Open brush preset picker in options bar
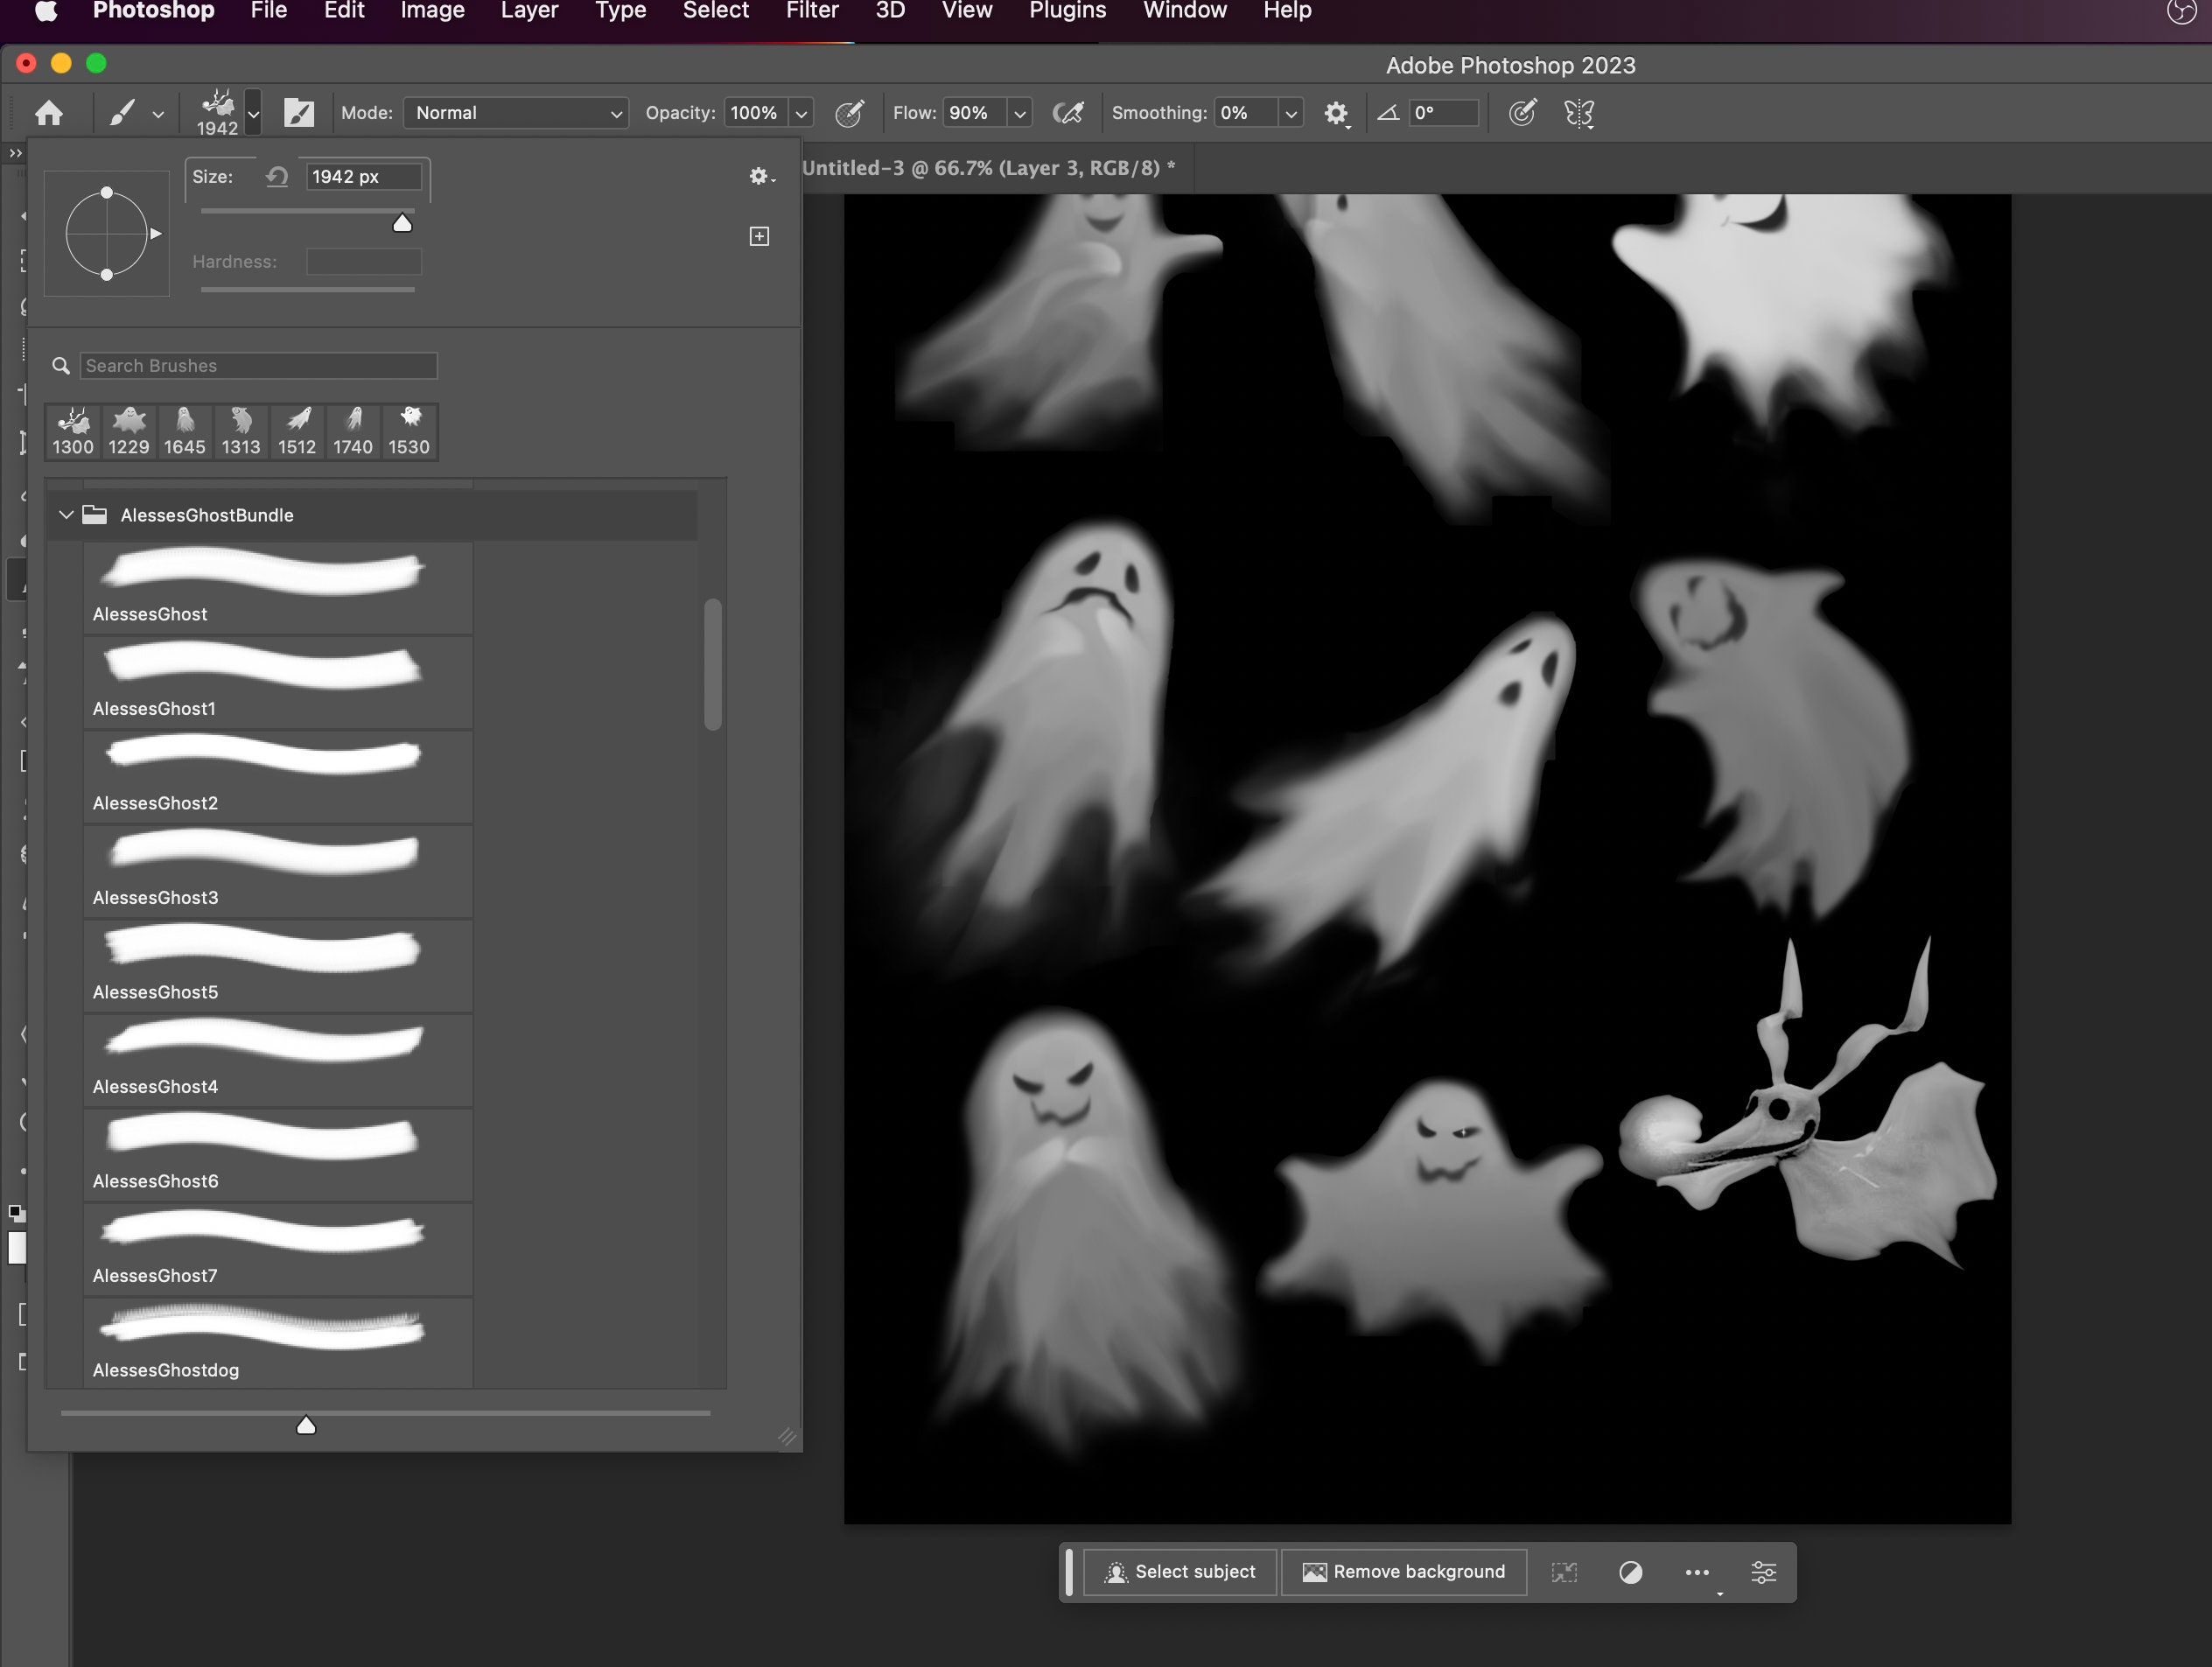This screenshot has height=1667, width=2212. point(253,113)
